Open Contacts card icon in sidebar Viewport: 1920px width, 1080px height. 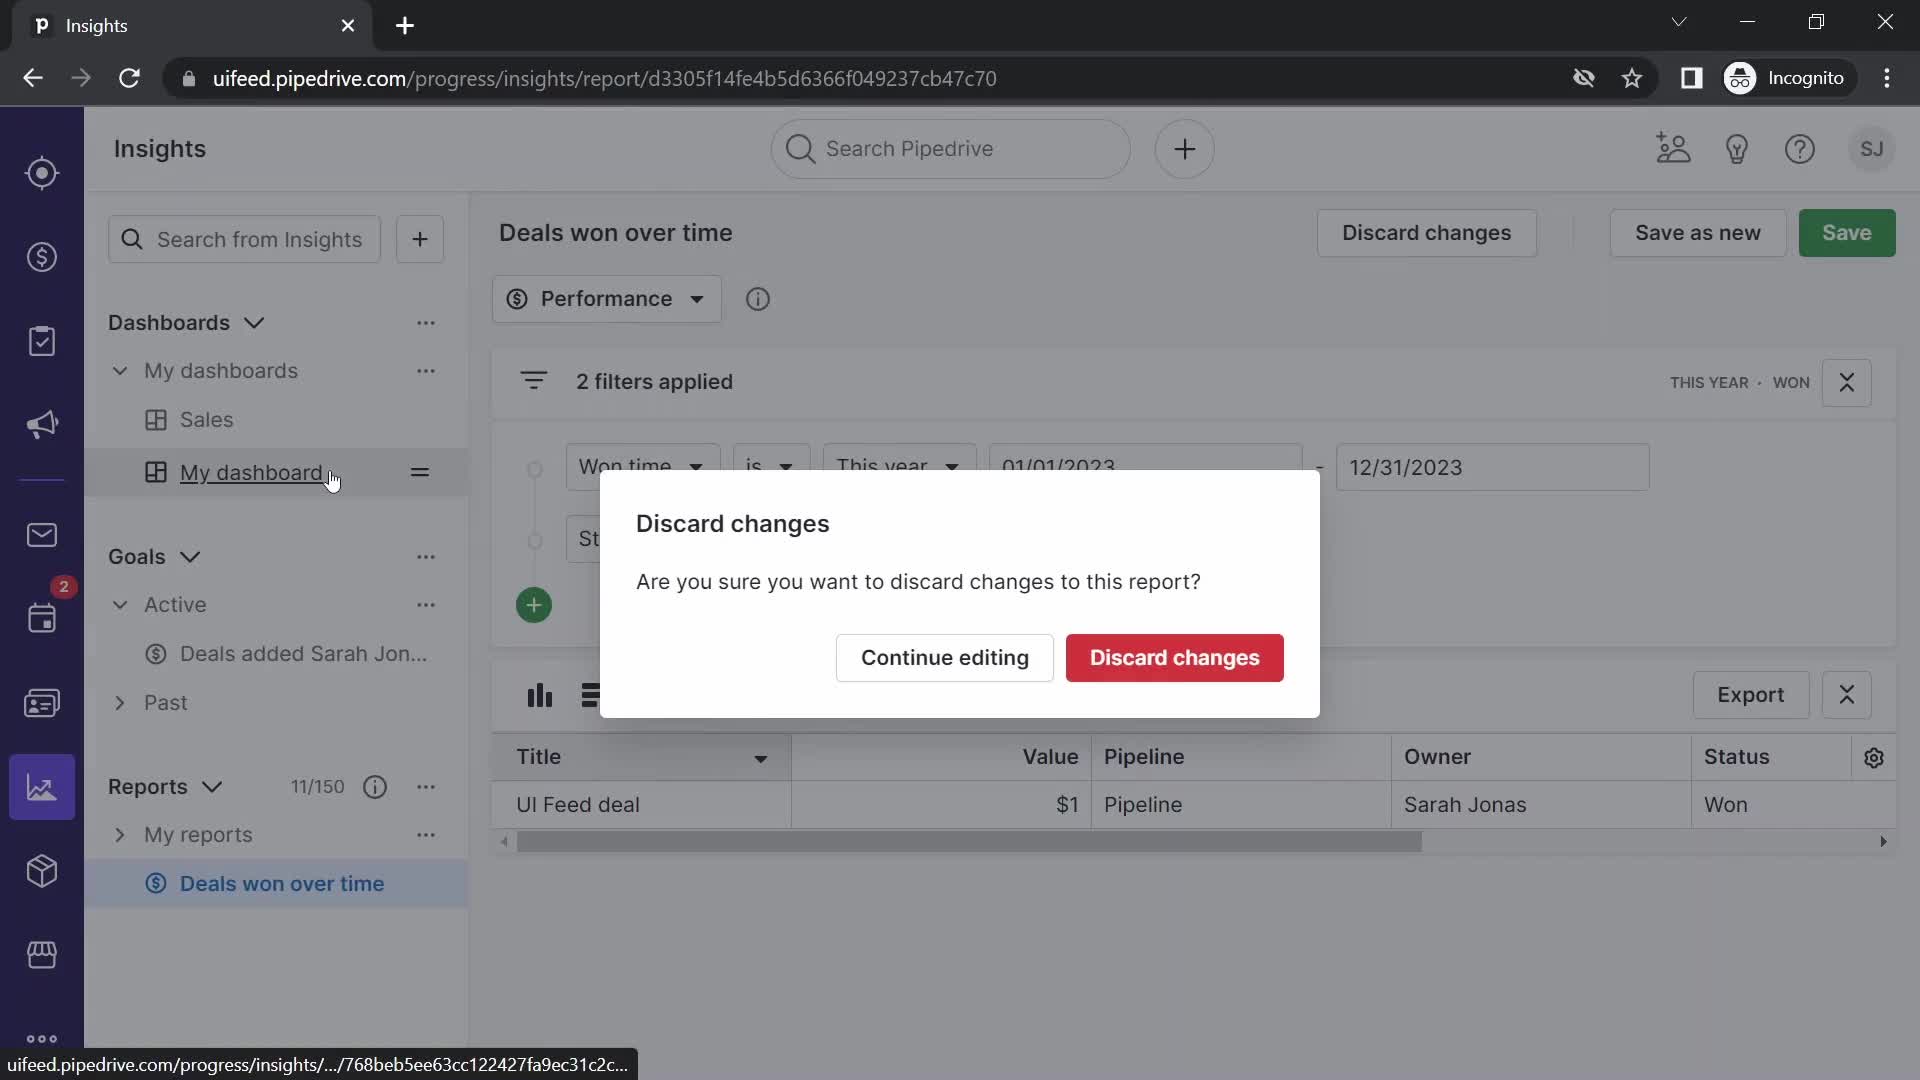(x=41, y=703)
